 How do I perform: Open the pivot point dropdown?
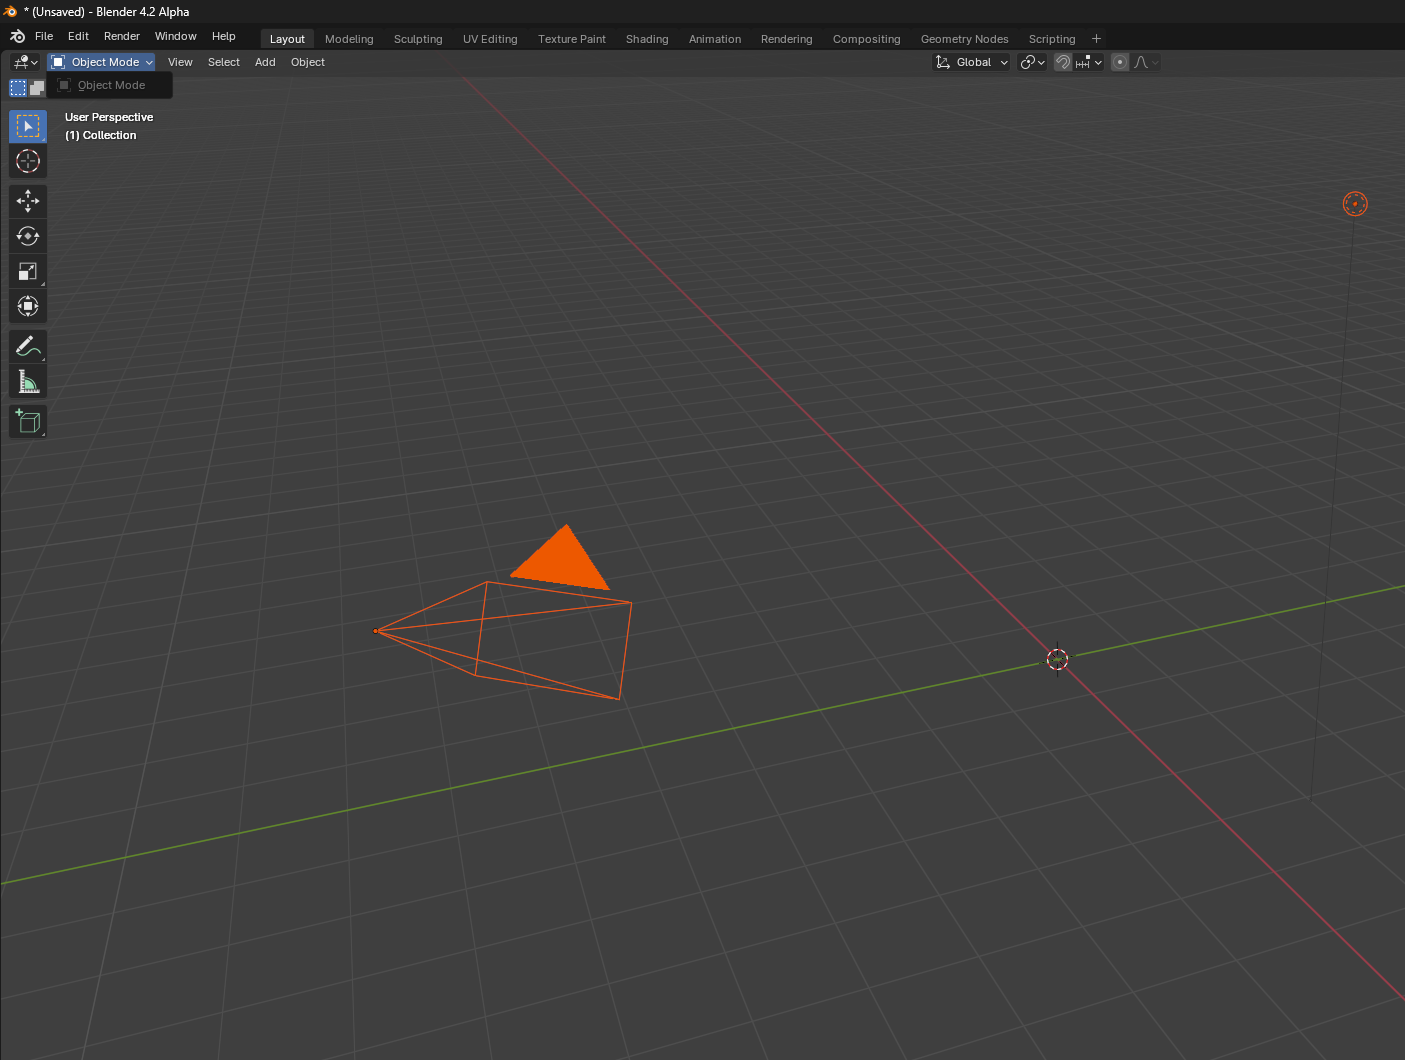(1032, 62)
